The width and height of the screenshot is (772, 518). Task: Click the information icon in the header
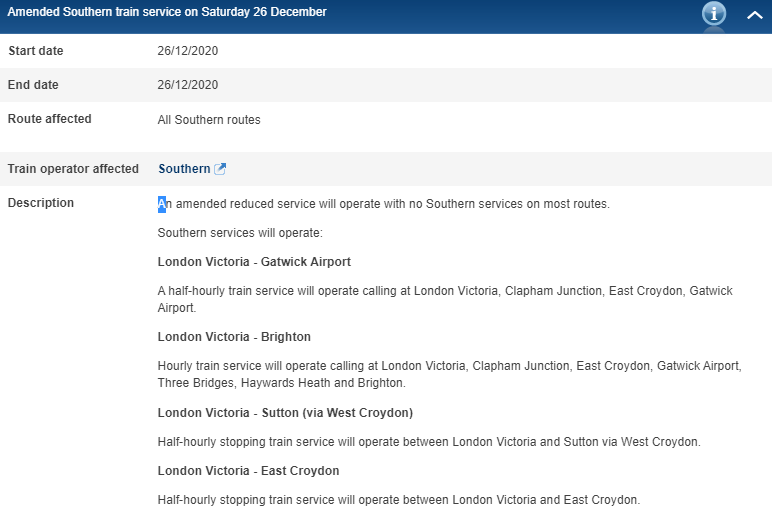pos(714,13)
